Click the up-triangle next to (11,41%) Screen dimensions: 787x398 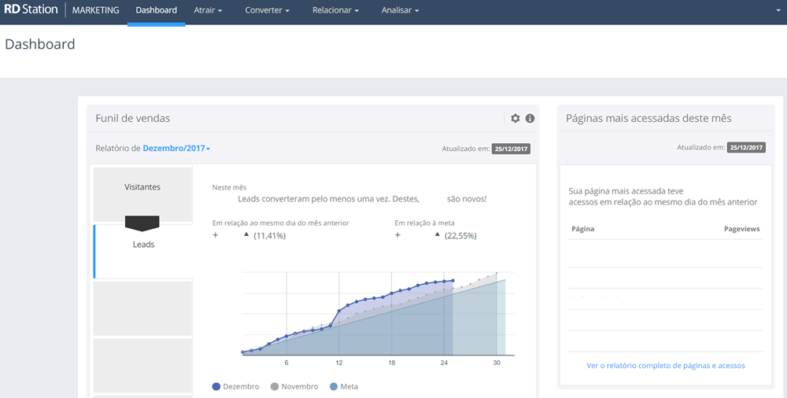coord(246,234)
